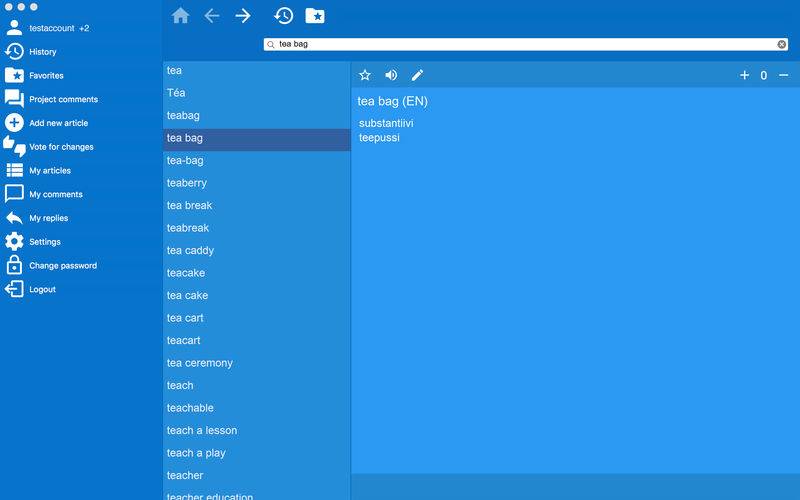
Task: Select highlighted "tea bag" entry in list
Action: point(257,138)
